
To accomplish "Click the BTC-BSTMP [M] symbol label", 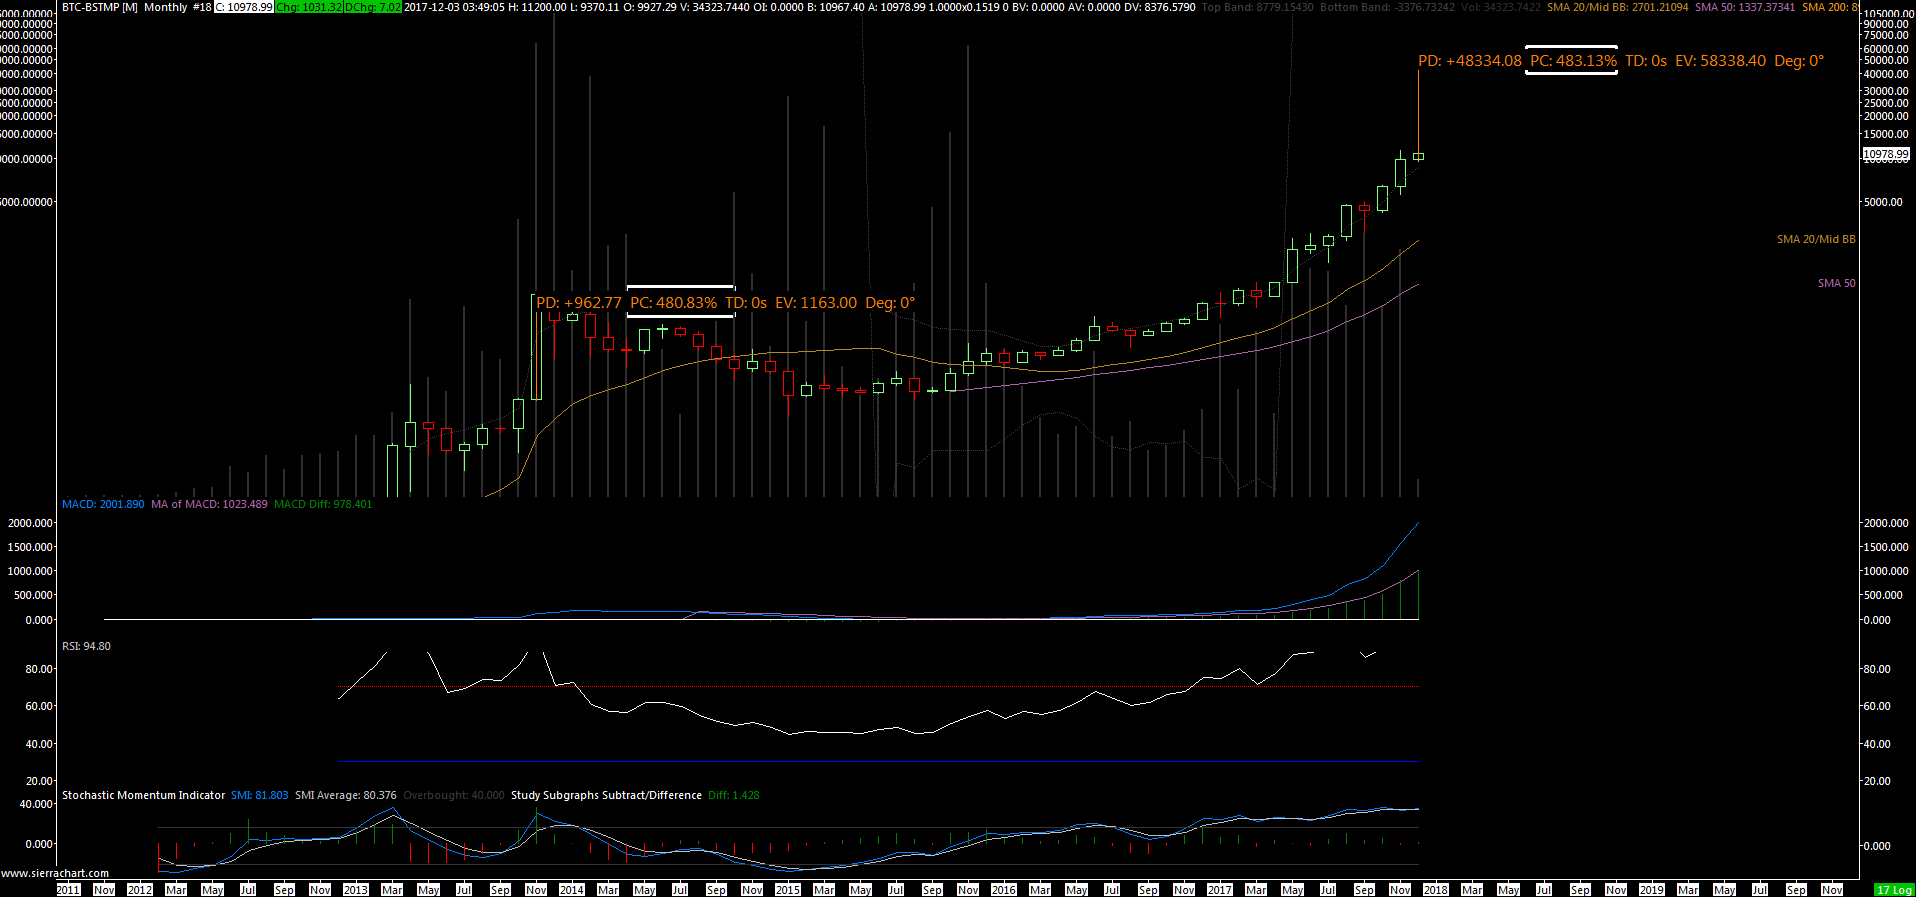I will click(100, 7).
